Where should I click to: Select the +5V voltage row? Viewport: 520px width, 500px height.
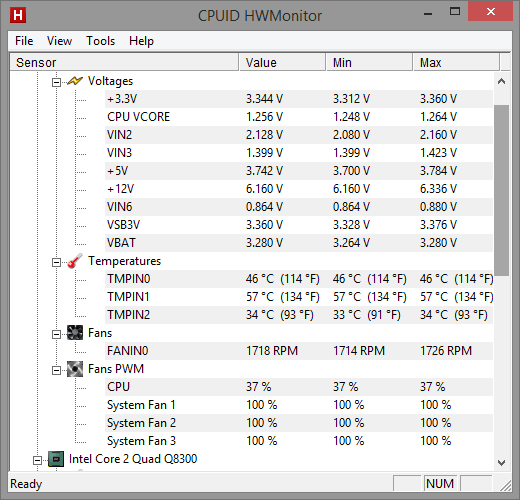point(299,171)
